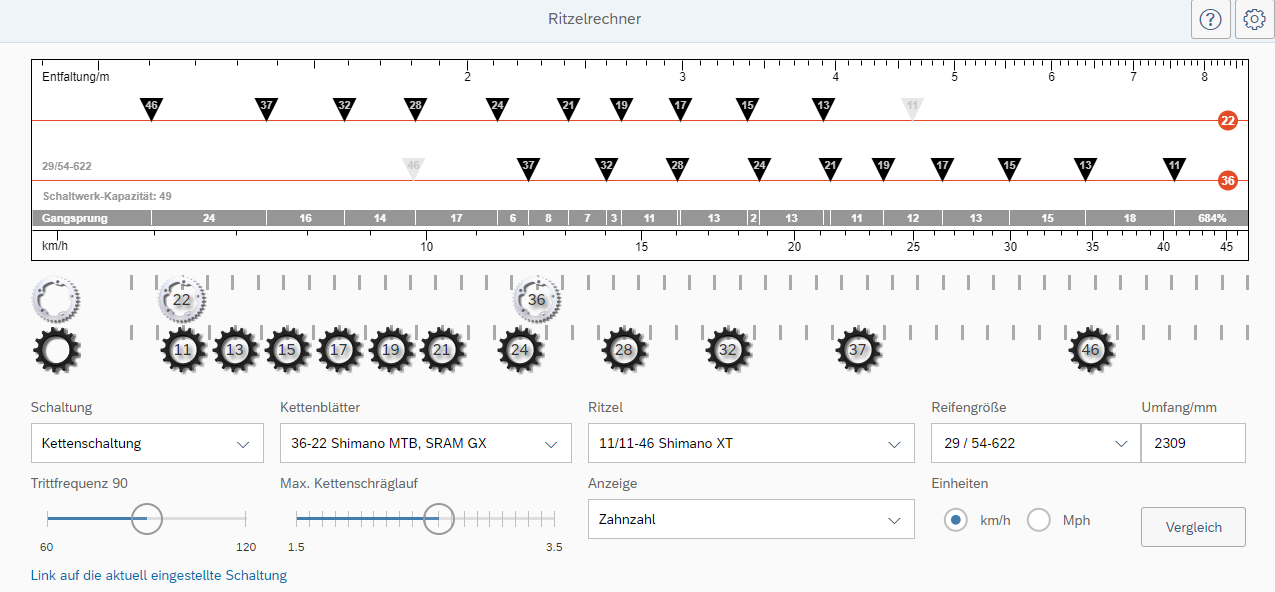Viewport: 1275px width, 592px height.
Task: Expand the Kettenblätter dropdown
Action: pos(425,443)
